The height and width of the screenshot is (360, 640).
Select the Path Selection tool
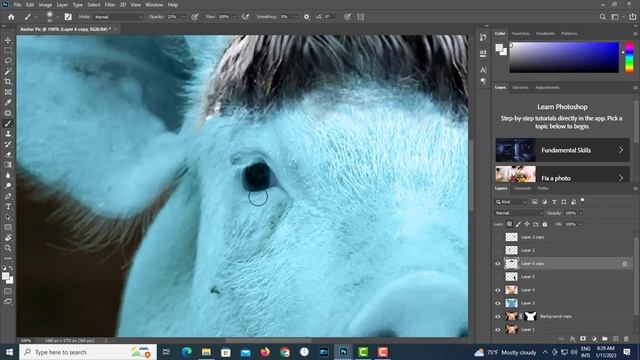click(8, 217)
